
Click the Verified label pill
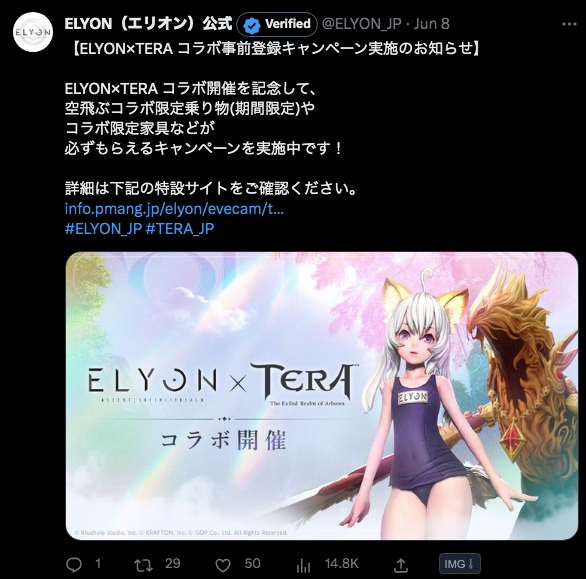click(x=277, y=24)
